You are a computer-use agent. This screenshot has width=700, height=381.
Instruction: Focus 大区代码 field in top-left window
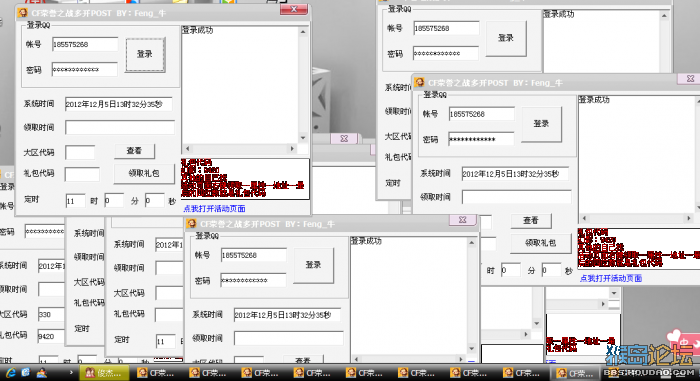tap(80, 152)
